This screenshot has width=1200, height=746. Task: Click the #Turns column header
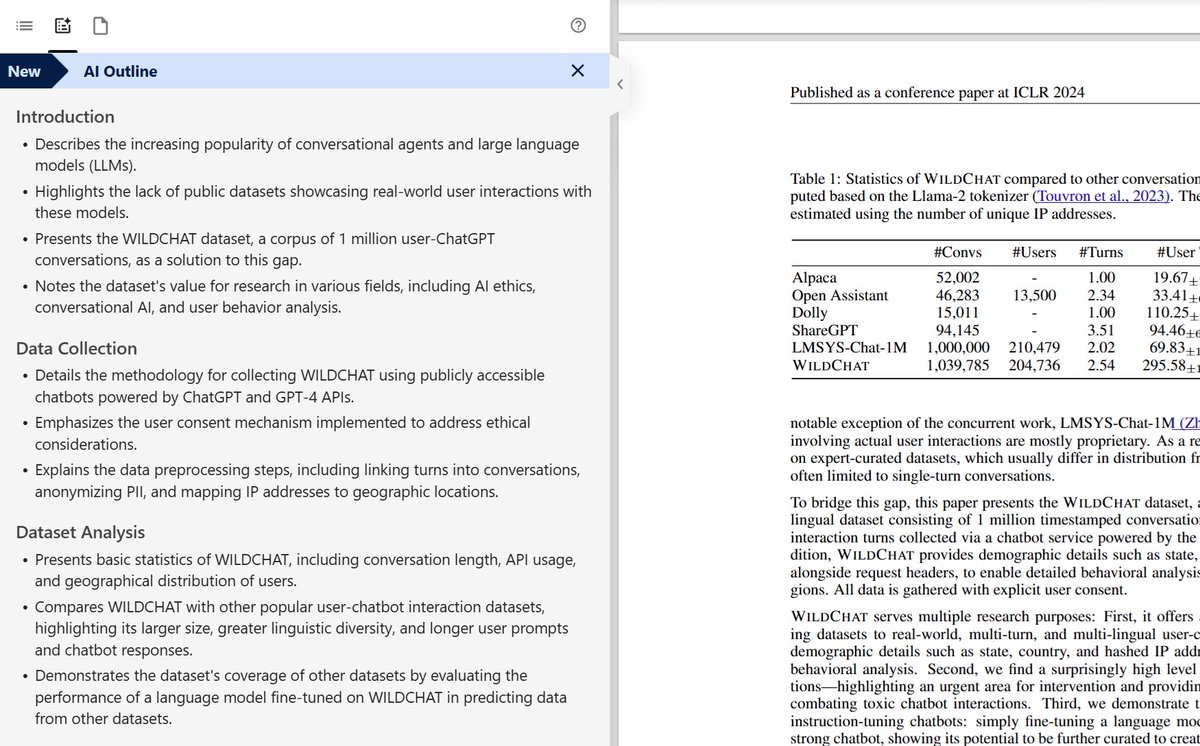[x=1101, y=253]
